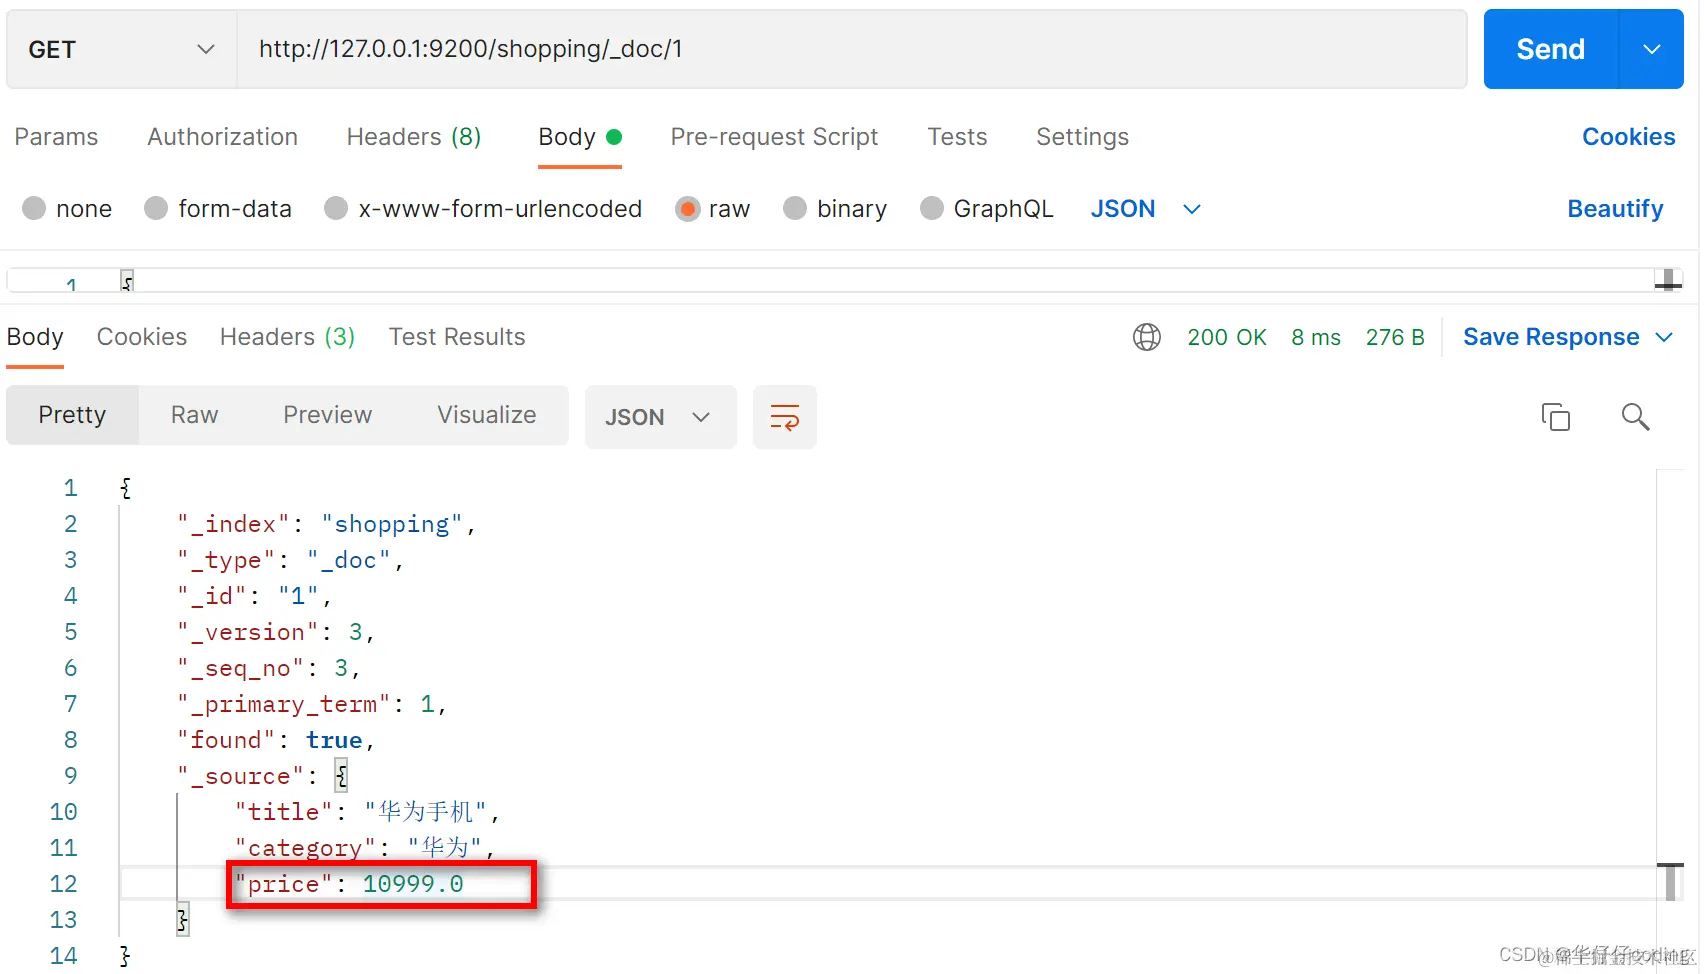The width and height of the screenshot is (1704, 974).
Task: Click the Cookies link at the right
Action: click(x=1628, y=137)
